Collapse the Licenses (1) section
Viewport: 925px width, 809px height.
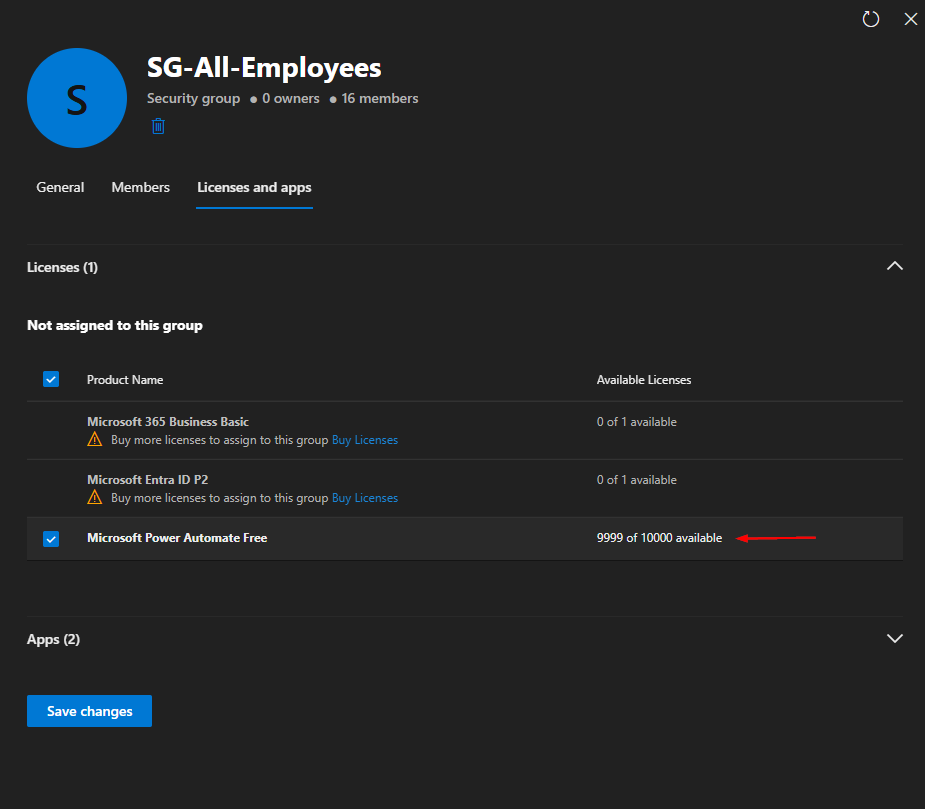[x=895, y=266]
